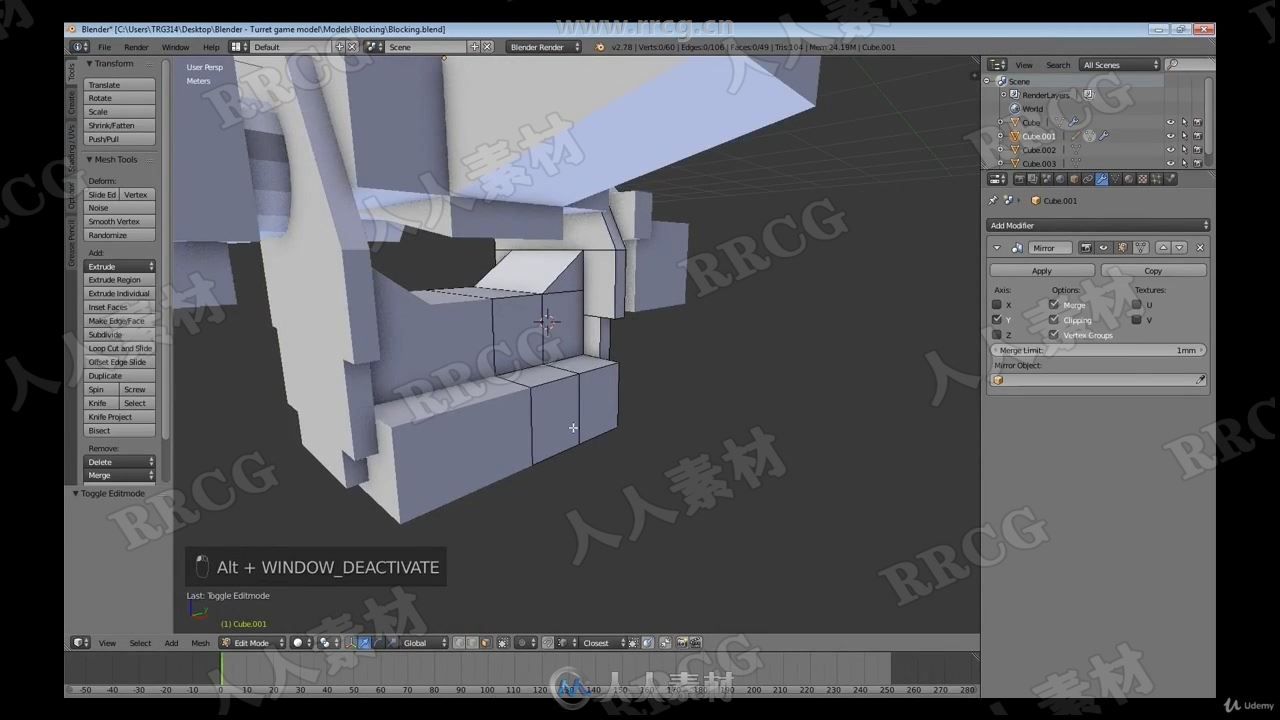Click the Subdivide button

point(119,335)
